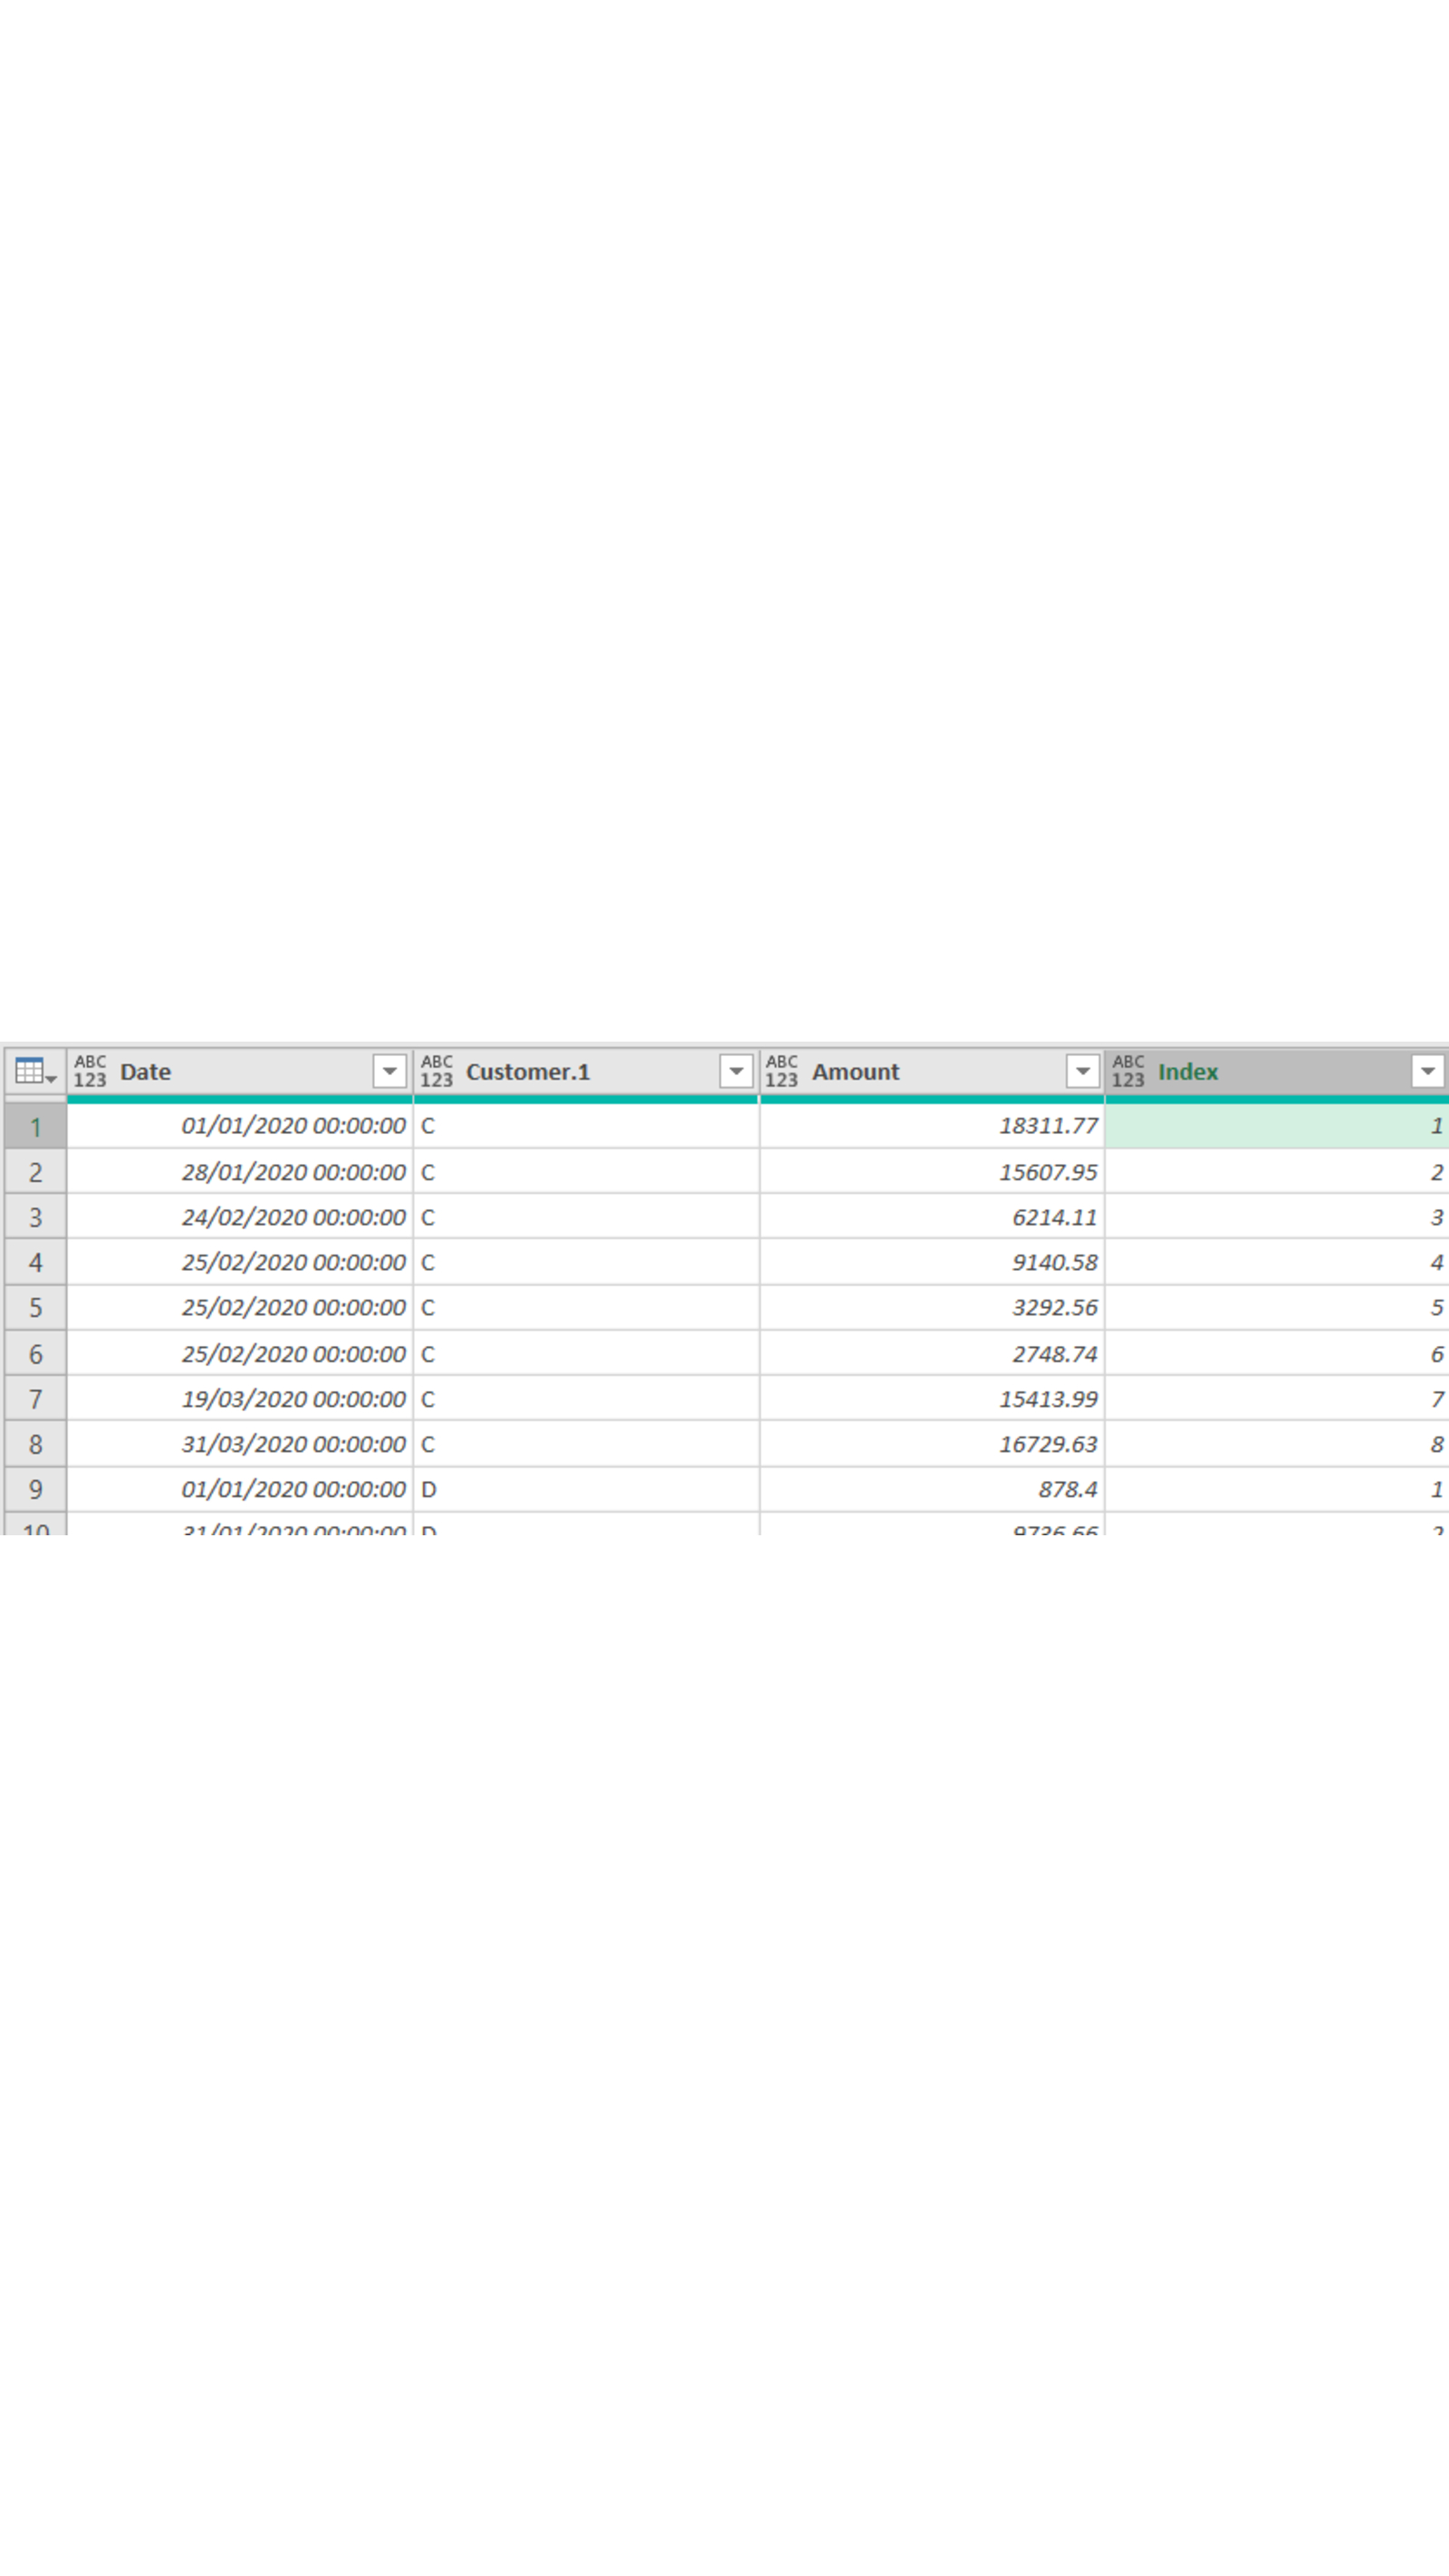Click the date cell 24/02/2020 00:00:00
The height and width of the screenshot is (2576, 1449).
(x=293, y=1217)
